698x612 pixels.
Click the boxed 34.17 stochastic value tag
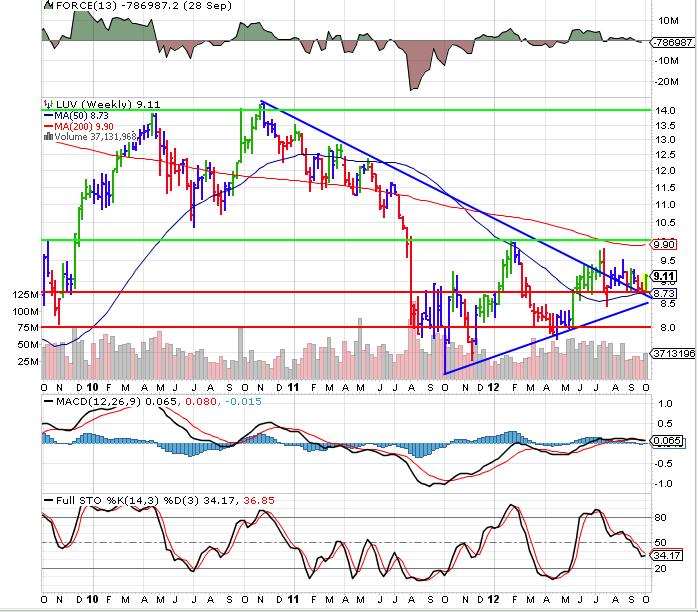click(666, 555)
